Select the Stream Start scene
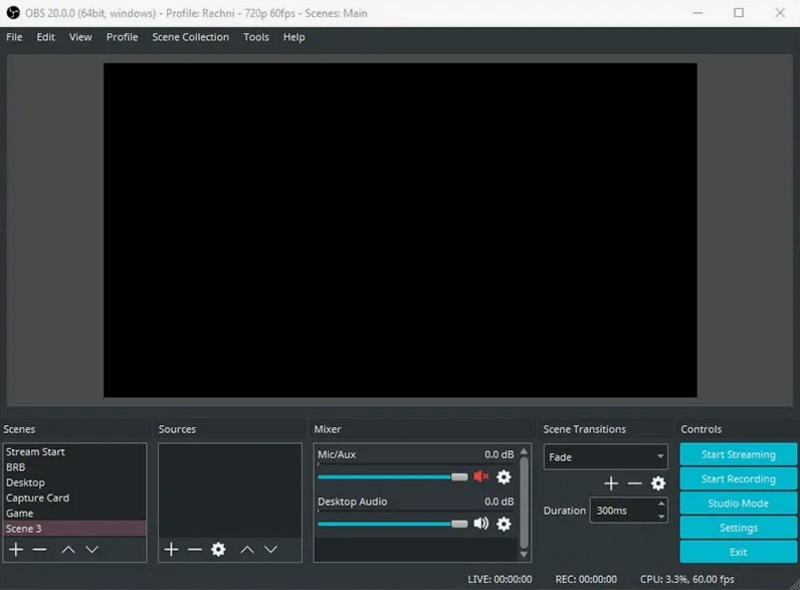This screenshot has height=590, width=800. coord(74,452)
